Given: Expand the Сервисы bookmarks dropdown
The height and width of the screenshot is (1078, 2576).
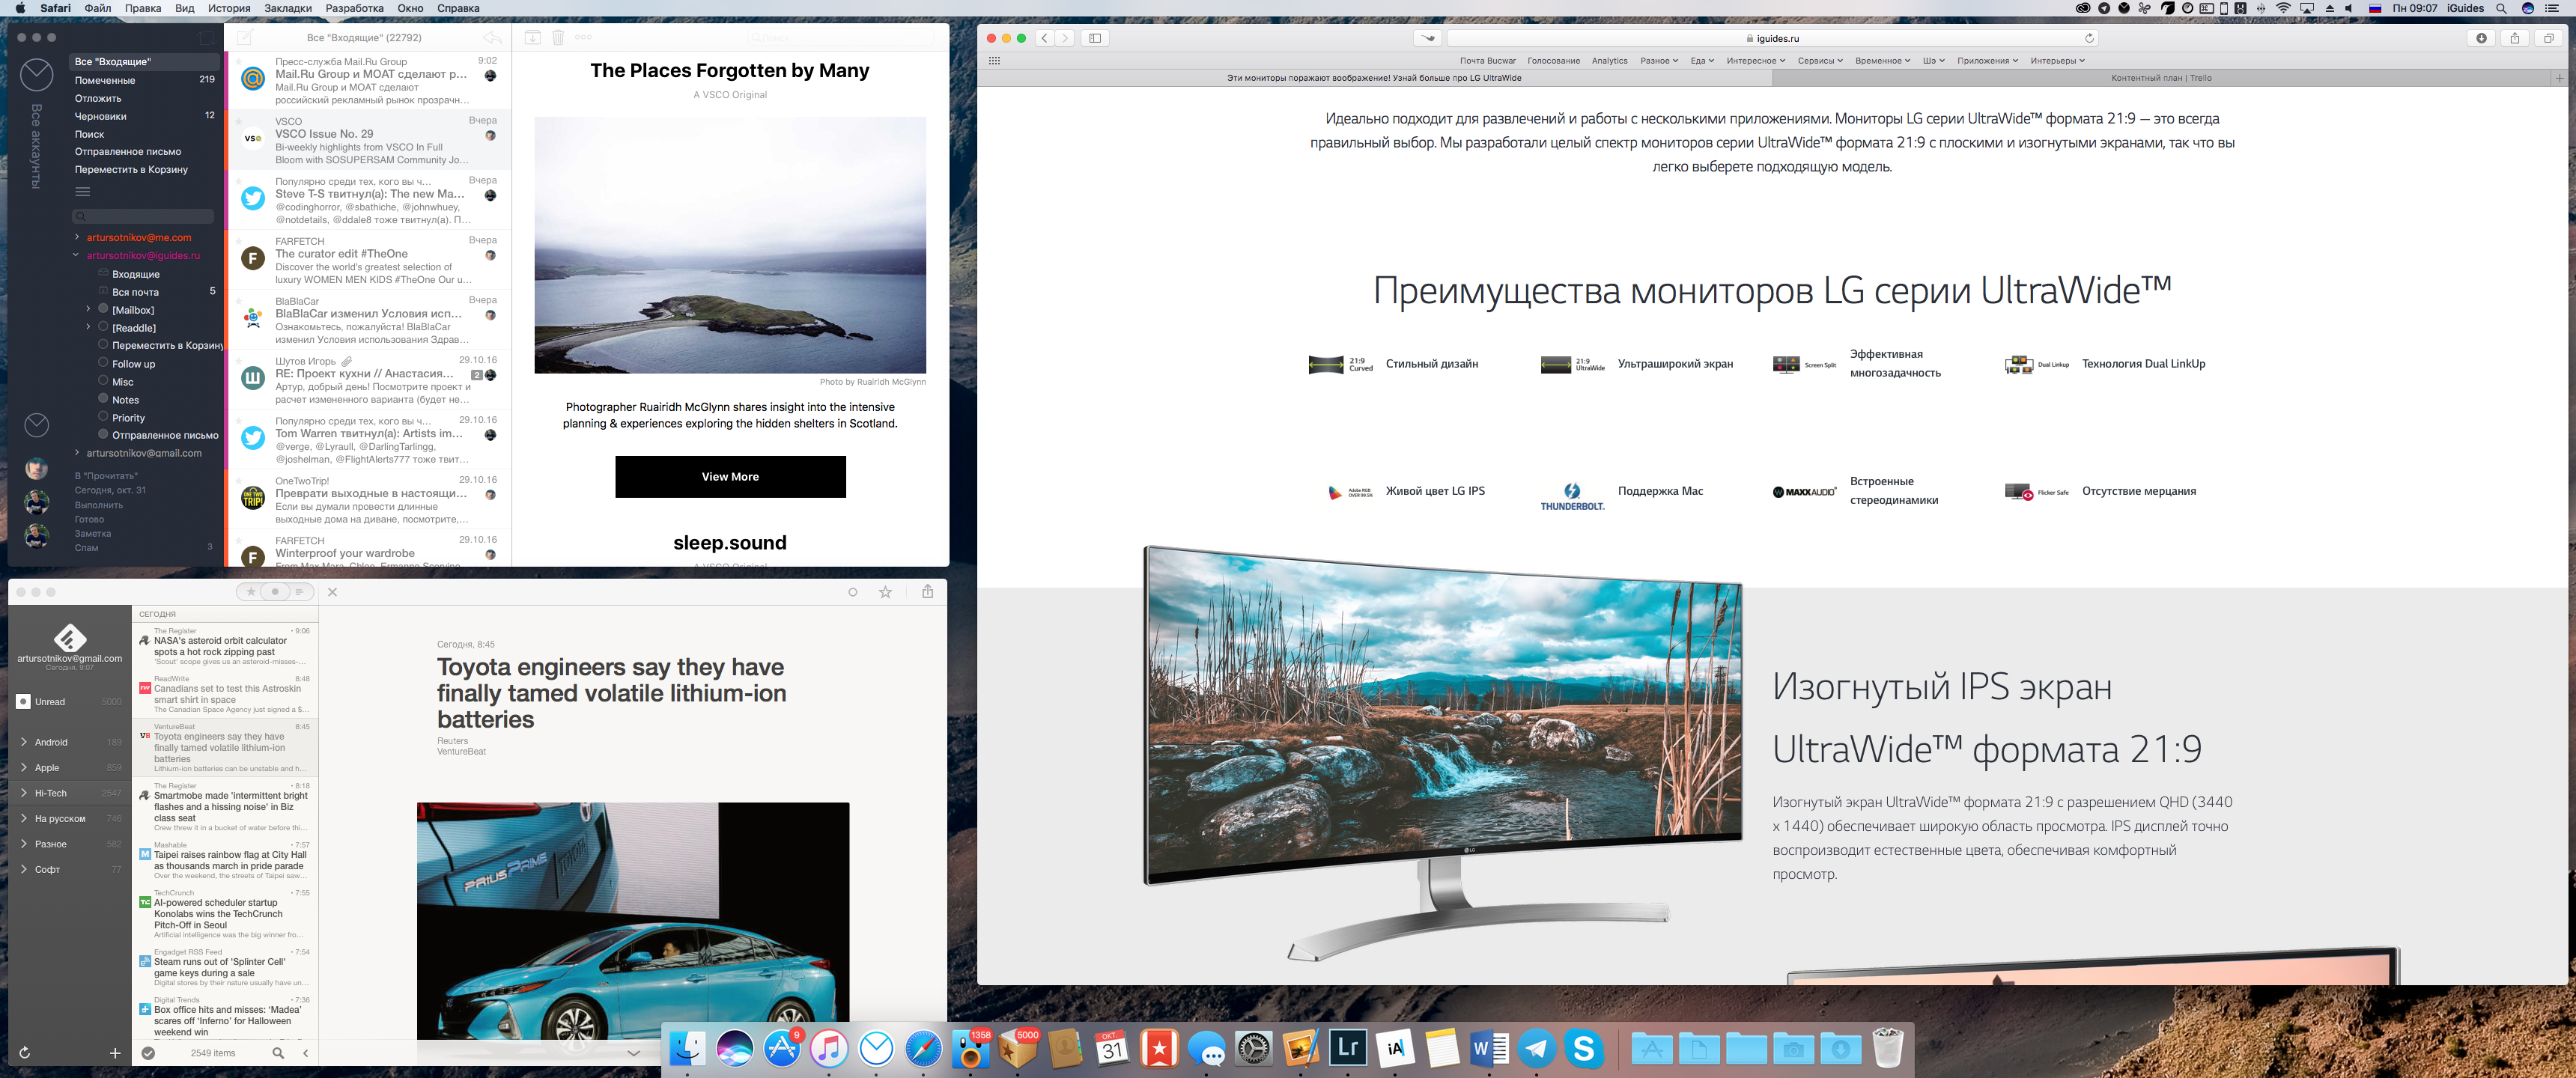Looking at the screenshot, I should coord(1817,60).
